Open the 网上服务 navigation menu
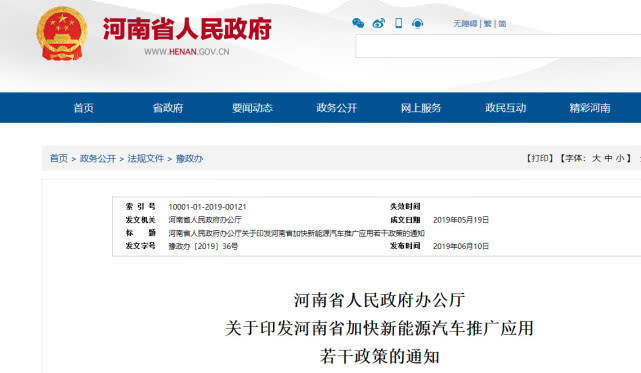The image size is (641, 373). [x=421, y=108]
